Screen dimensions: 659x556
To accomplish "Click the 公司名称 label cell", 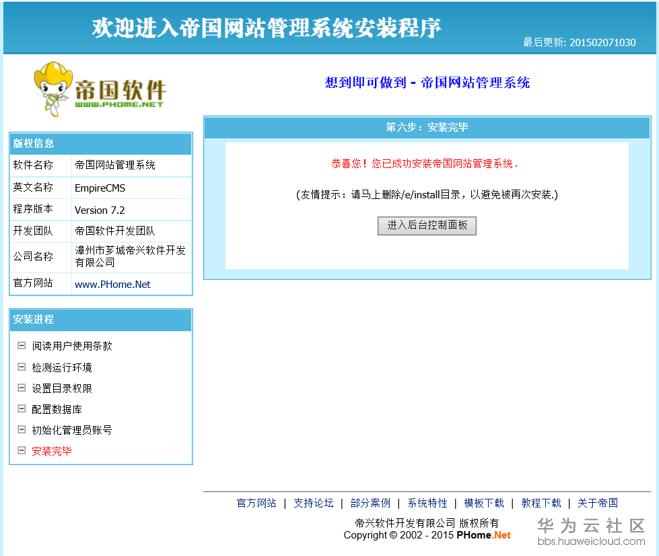I will (x=40, y=256).
